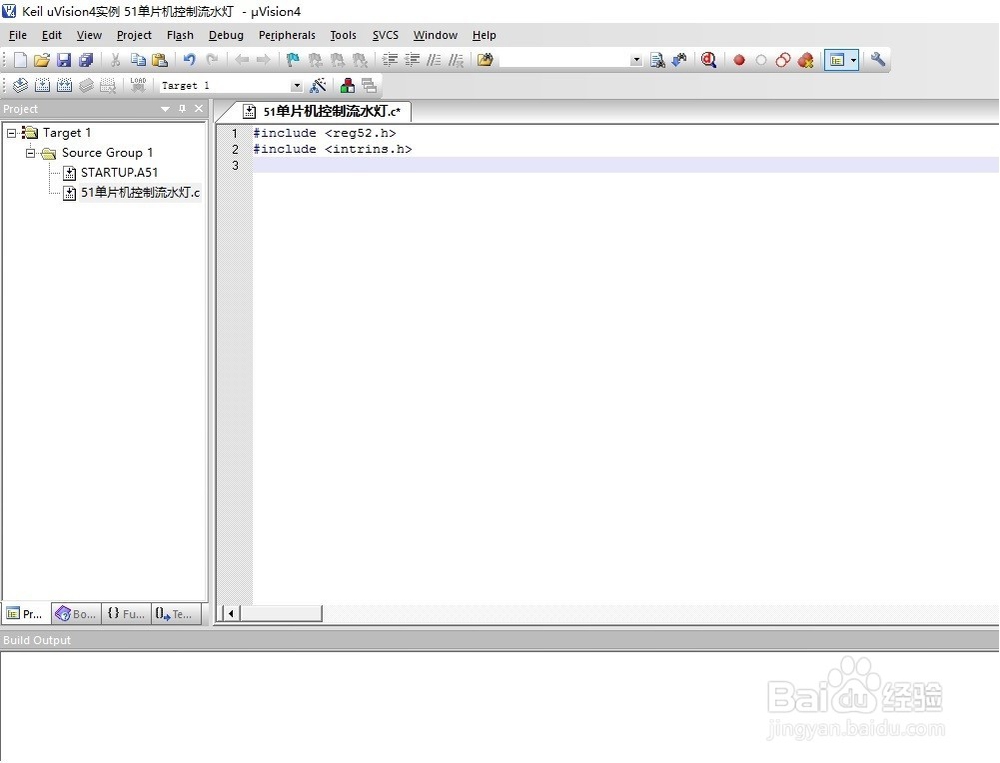Open Options for Target wand icon

(318, 85)
